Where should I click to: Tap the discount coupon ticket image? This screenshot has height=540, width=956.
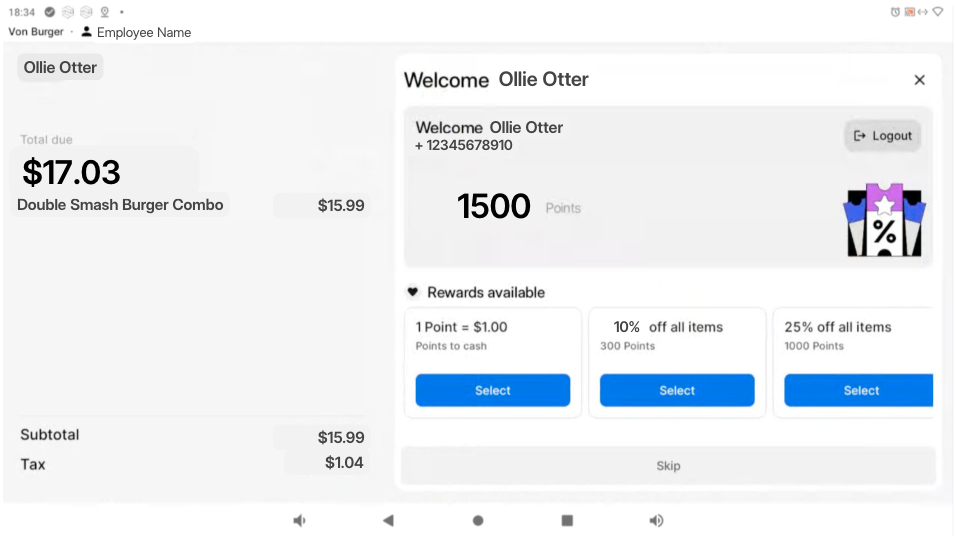tap(883, 221)
